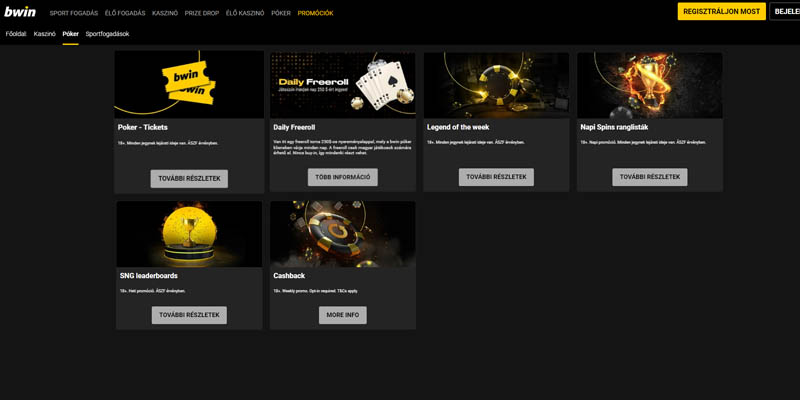800x400 pixels.
Task: Open the Daily Freeroll banner image
Action: coord(343,85)
